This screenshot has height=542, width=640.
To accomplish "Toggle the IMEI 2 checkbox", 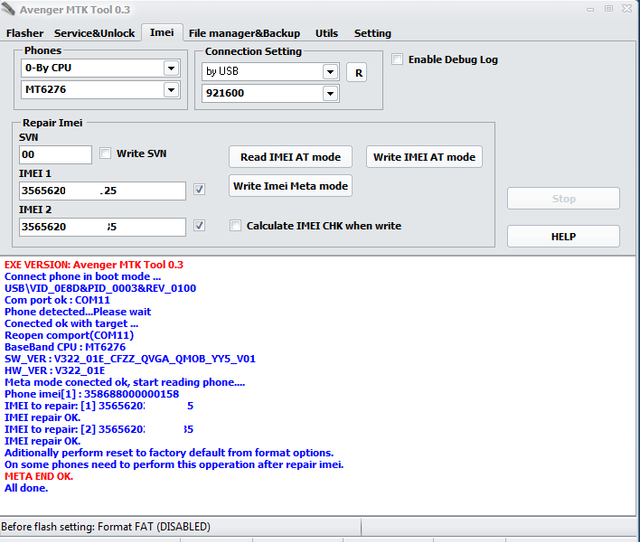I will click(x=199, y=225).
